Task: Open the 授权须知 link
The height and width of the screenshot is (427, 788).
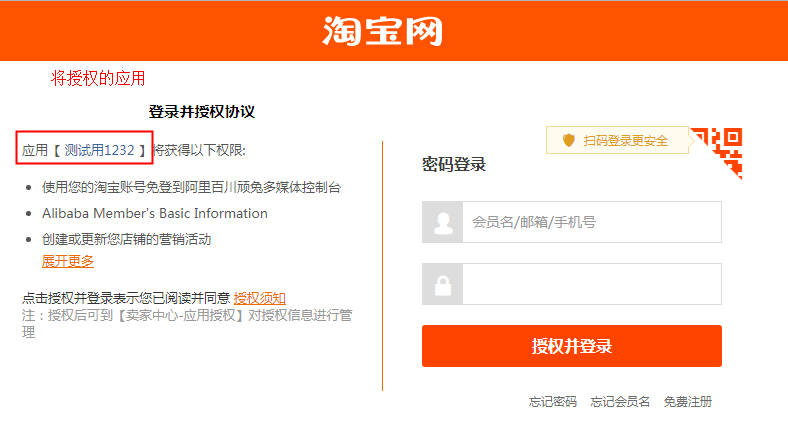Action: [260, 298]
